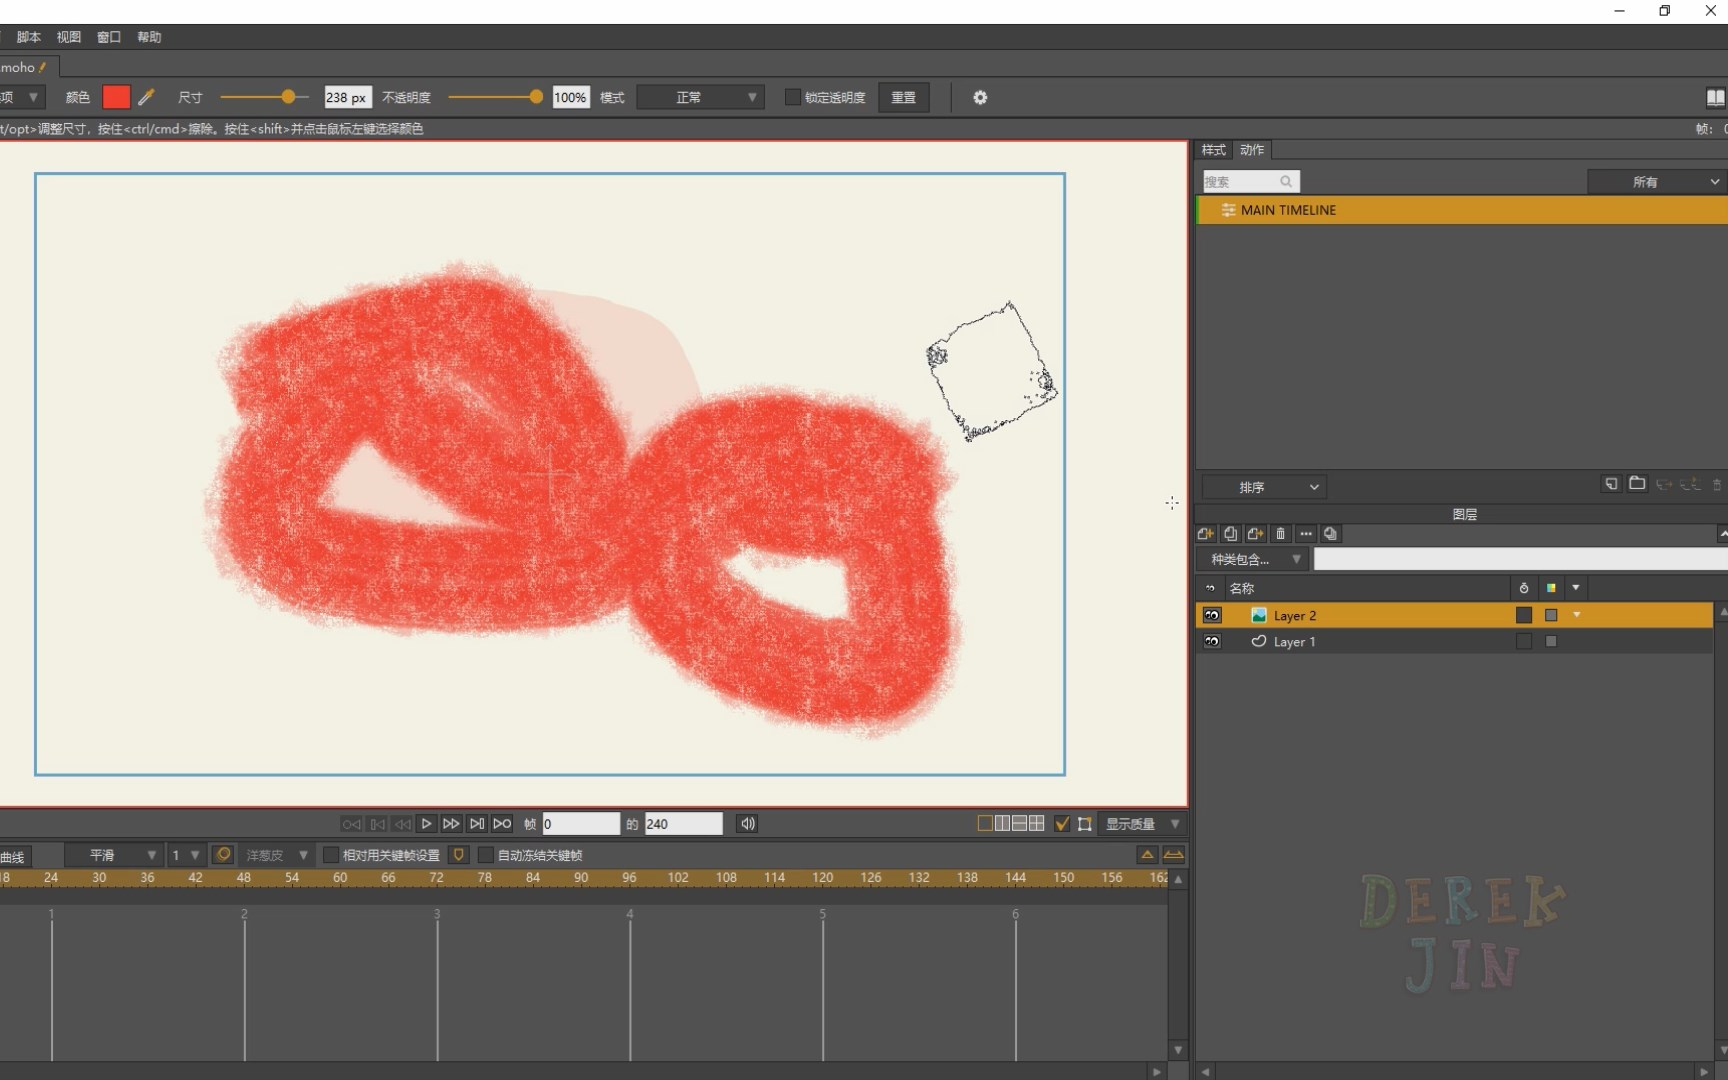
Task: Click the new folder icon in actions panel
Action: tap(1637, 484)
